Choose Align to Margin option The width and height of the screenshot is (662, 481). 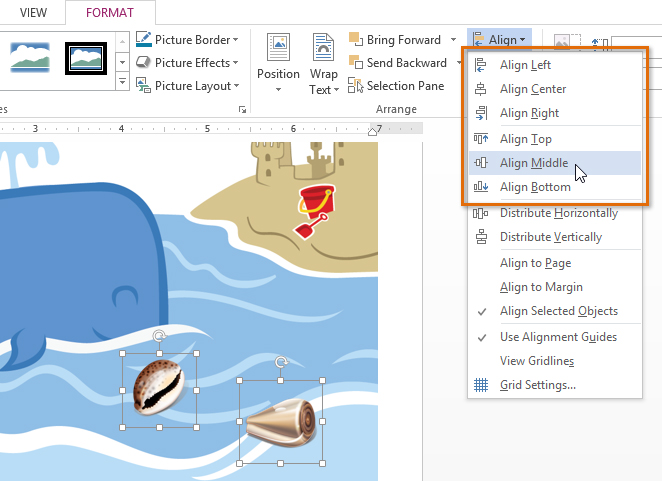click(x=555, y=287)
